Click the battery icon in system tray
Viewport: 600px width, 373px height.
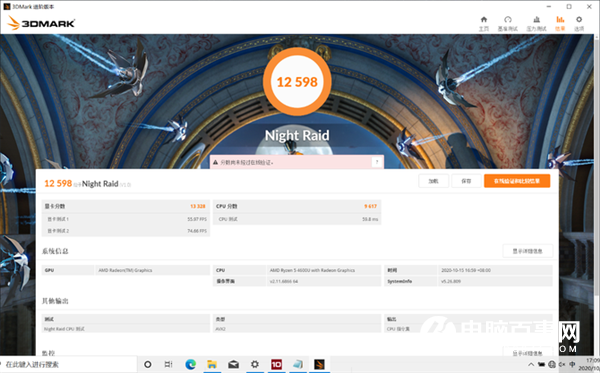541,365
